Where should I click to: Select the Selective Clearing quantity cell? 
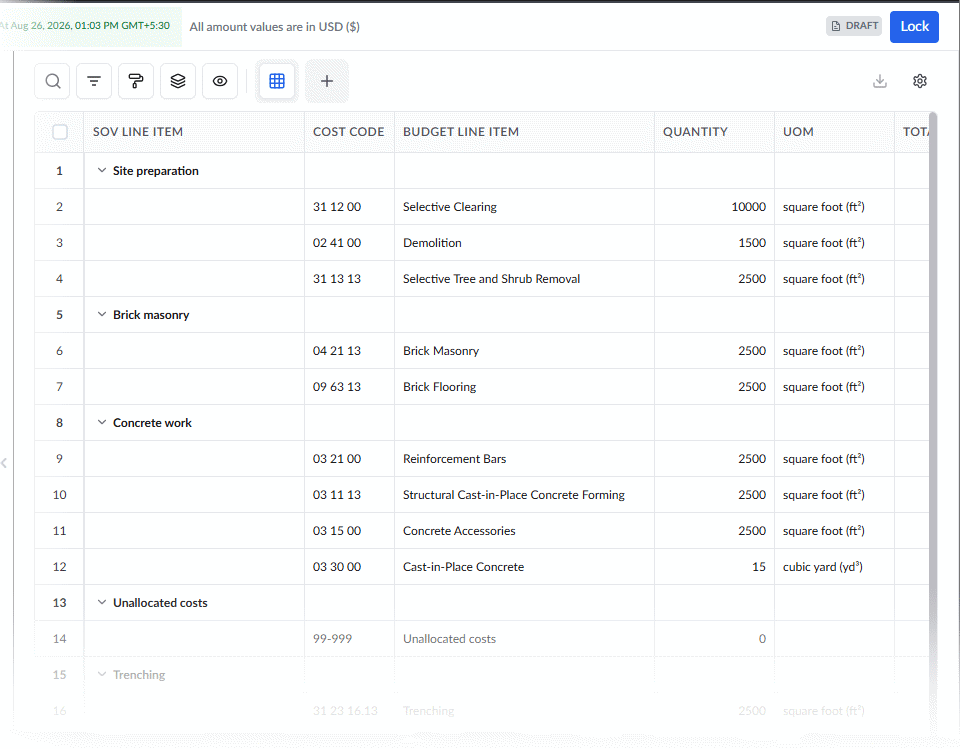pos(714,206)
